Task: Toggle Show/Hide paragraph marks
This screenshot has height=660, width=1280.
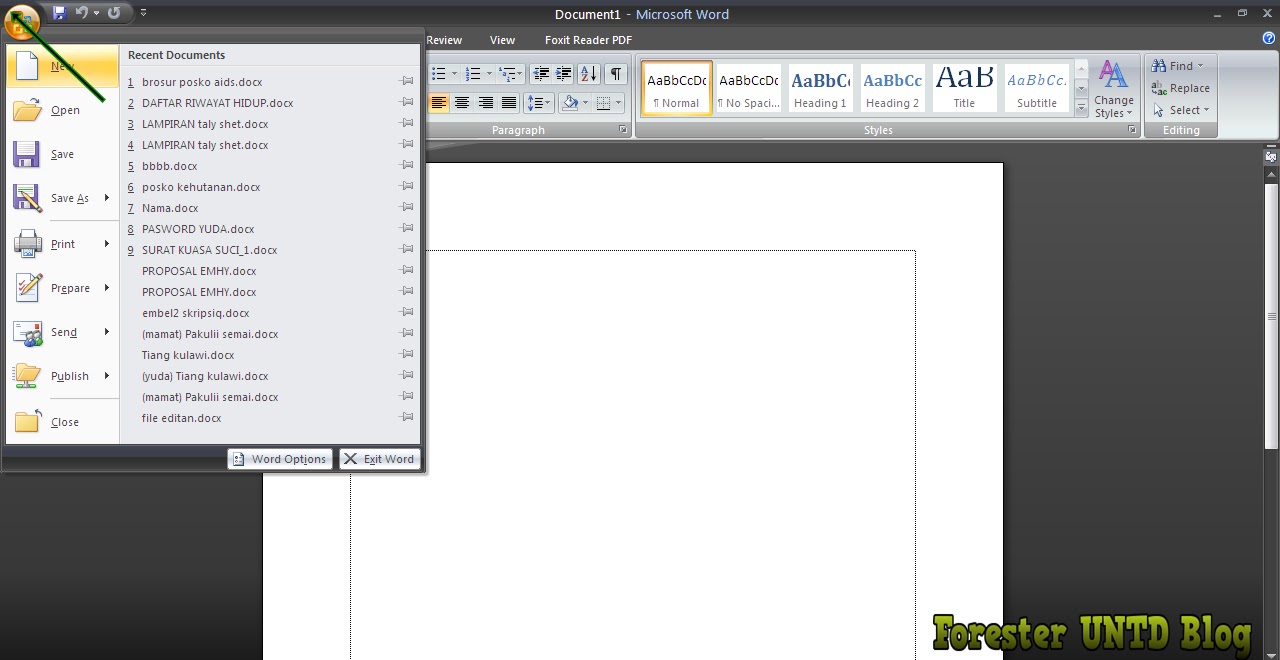Action: [616, 74]
